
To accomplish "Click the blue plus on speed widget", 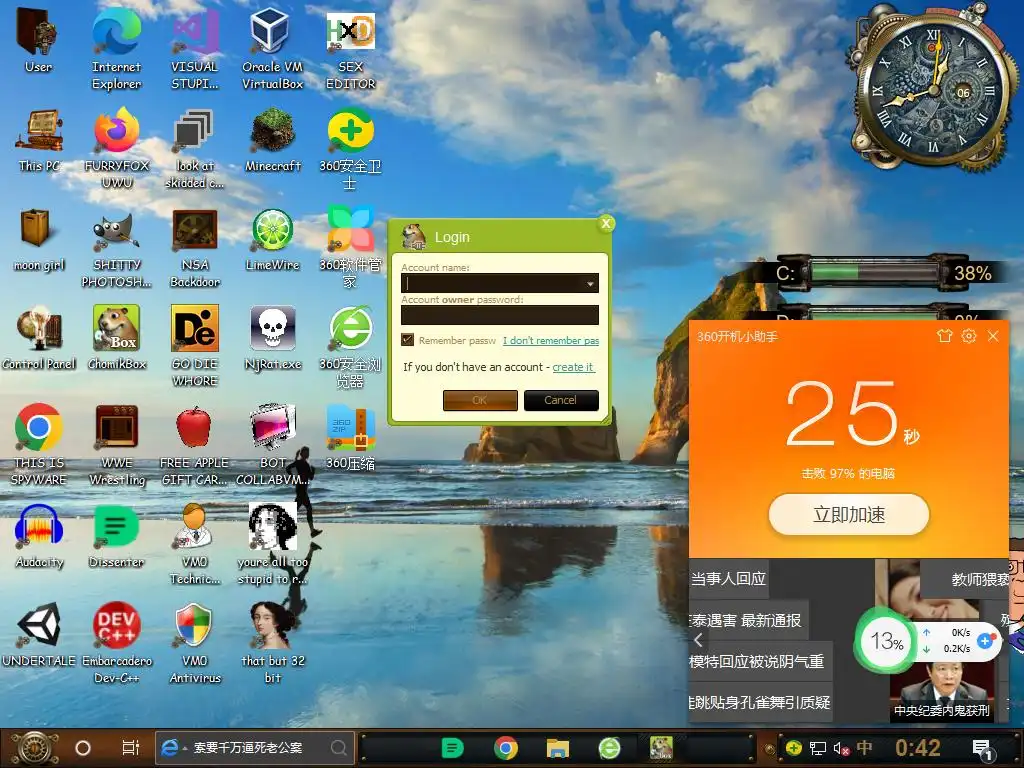I will [985, 641].
